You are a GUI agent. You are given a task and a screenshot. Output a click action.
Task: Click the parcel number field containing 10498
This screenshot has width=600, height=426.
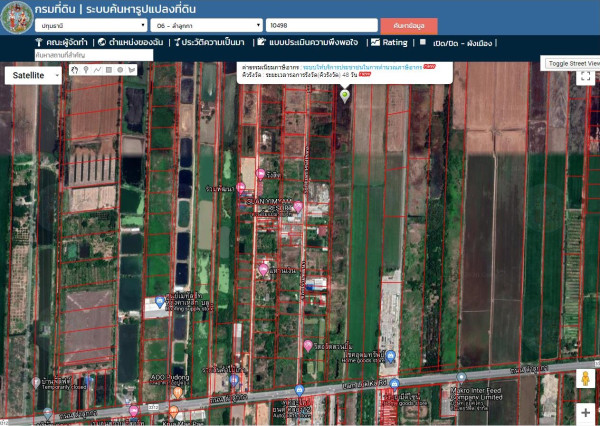(321, 24)
